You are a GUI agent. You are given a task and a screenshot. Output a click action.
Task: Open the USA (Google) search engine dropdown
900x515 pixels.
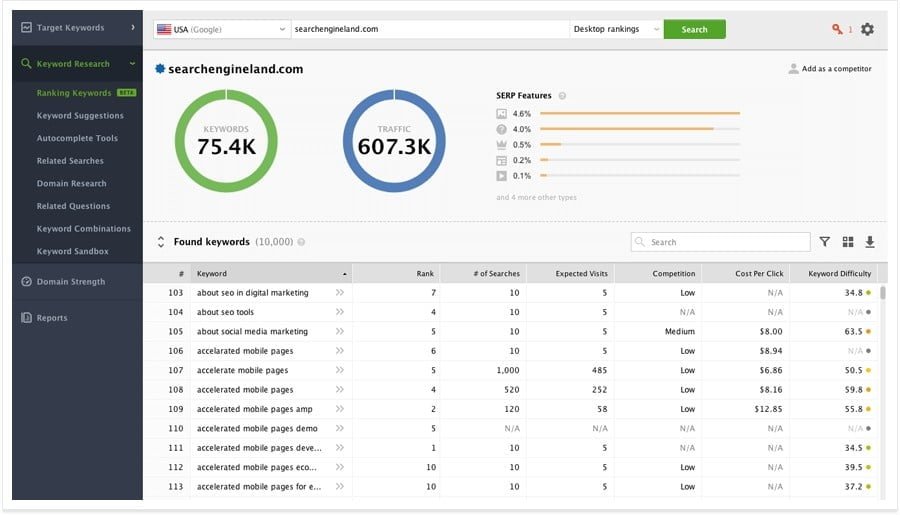point(222,29)
